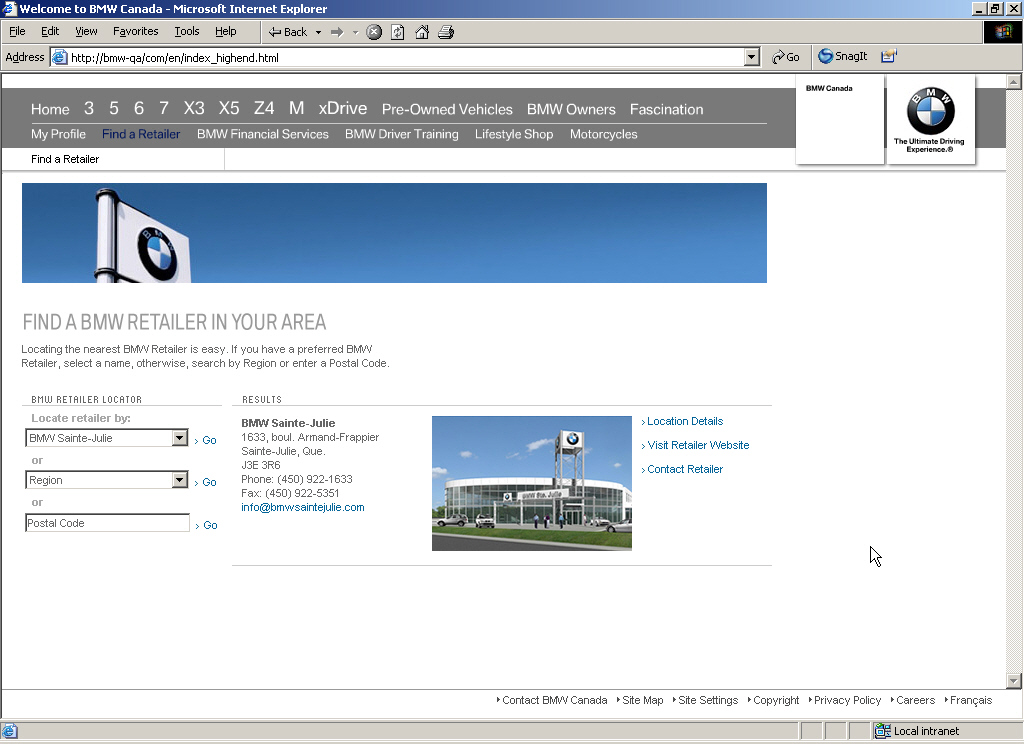Open Privacy Policy footer link
The width and height of the screenshot is (1024, 744).
[x=845, y=700]
